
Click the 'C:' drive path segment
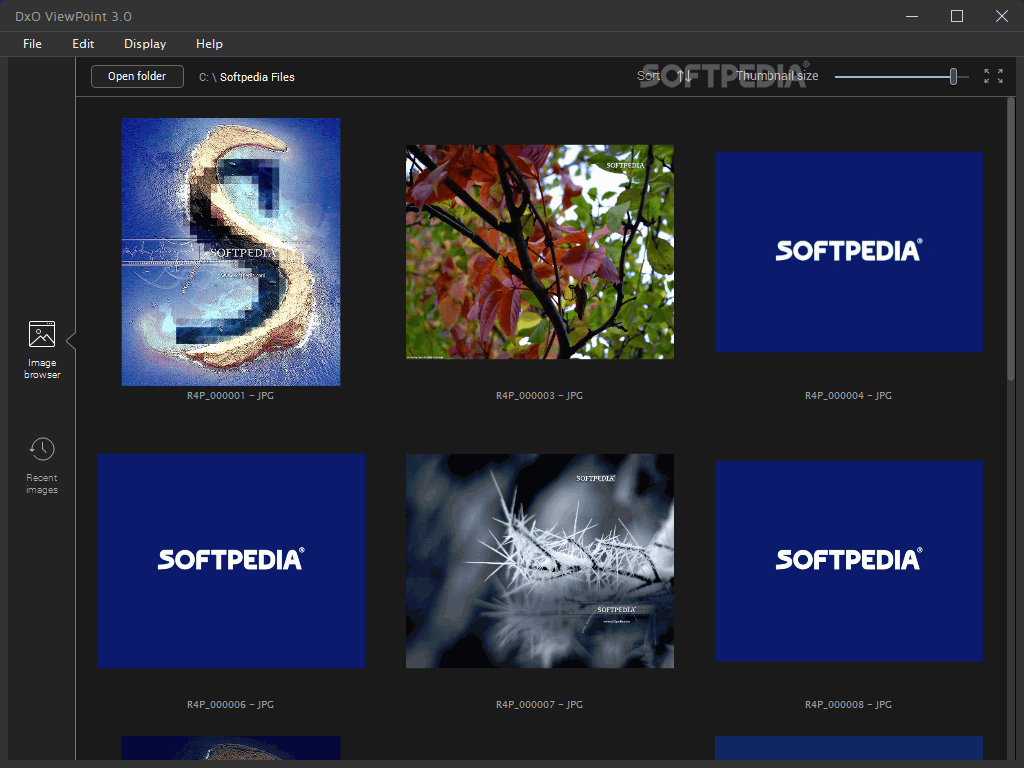click(204, 77)
